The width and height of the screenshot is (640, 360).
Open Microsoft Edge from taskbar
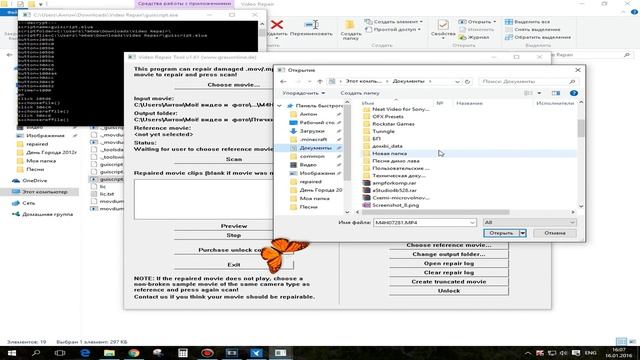click(85, 353)
